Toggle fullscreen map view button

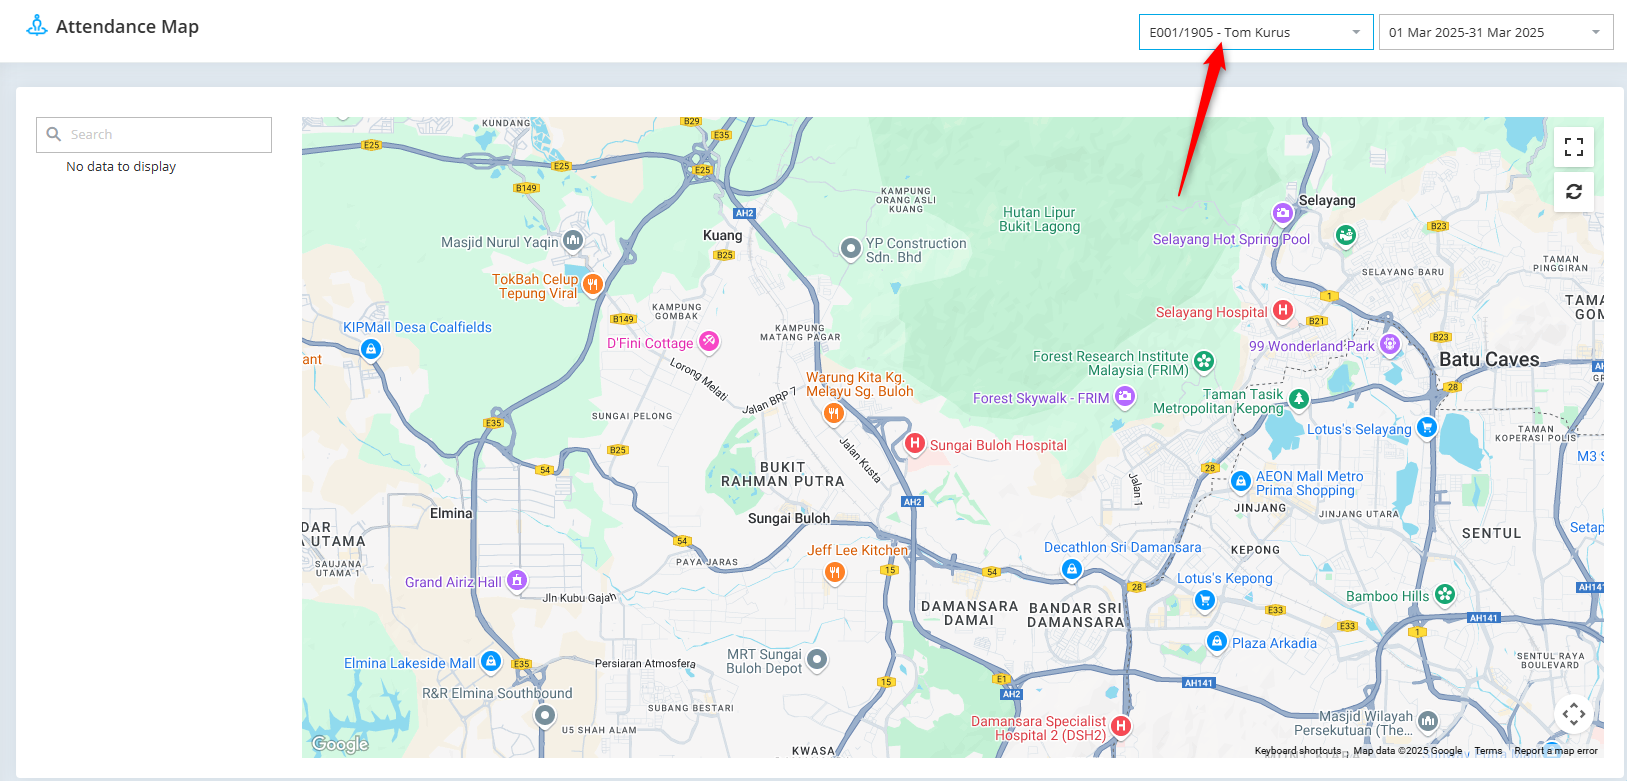click(x=1574, y=147)
